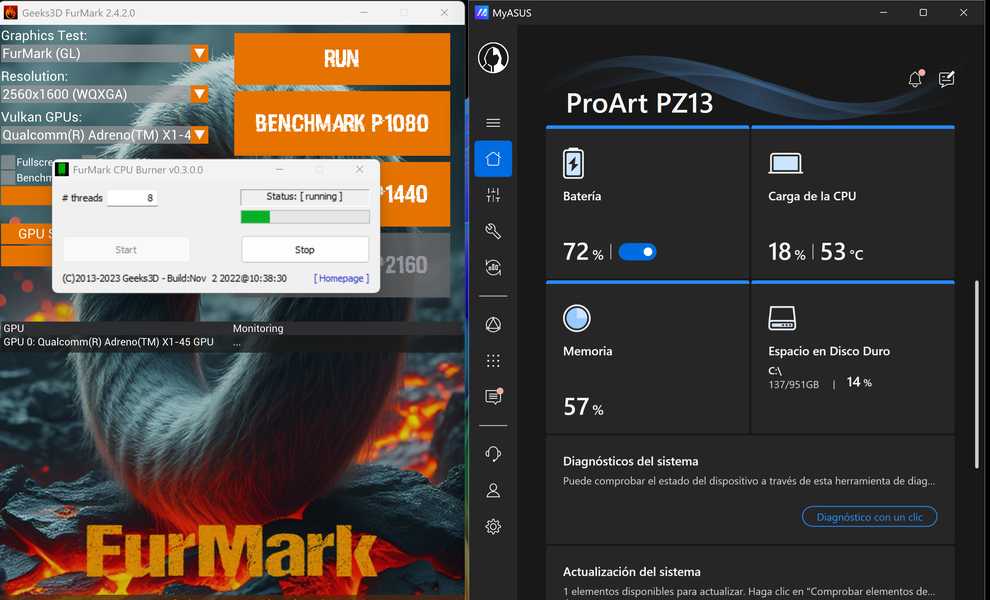Open the wrench tools icon in sidebar
This screenshot has width=990, height=600.
(493, 231)
